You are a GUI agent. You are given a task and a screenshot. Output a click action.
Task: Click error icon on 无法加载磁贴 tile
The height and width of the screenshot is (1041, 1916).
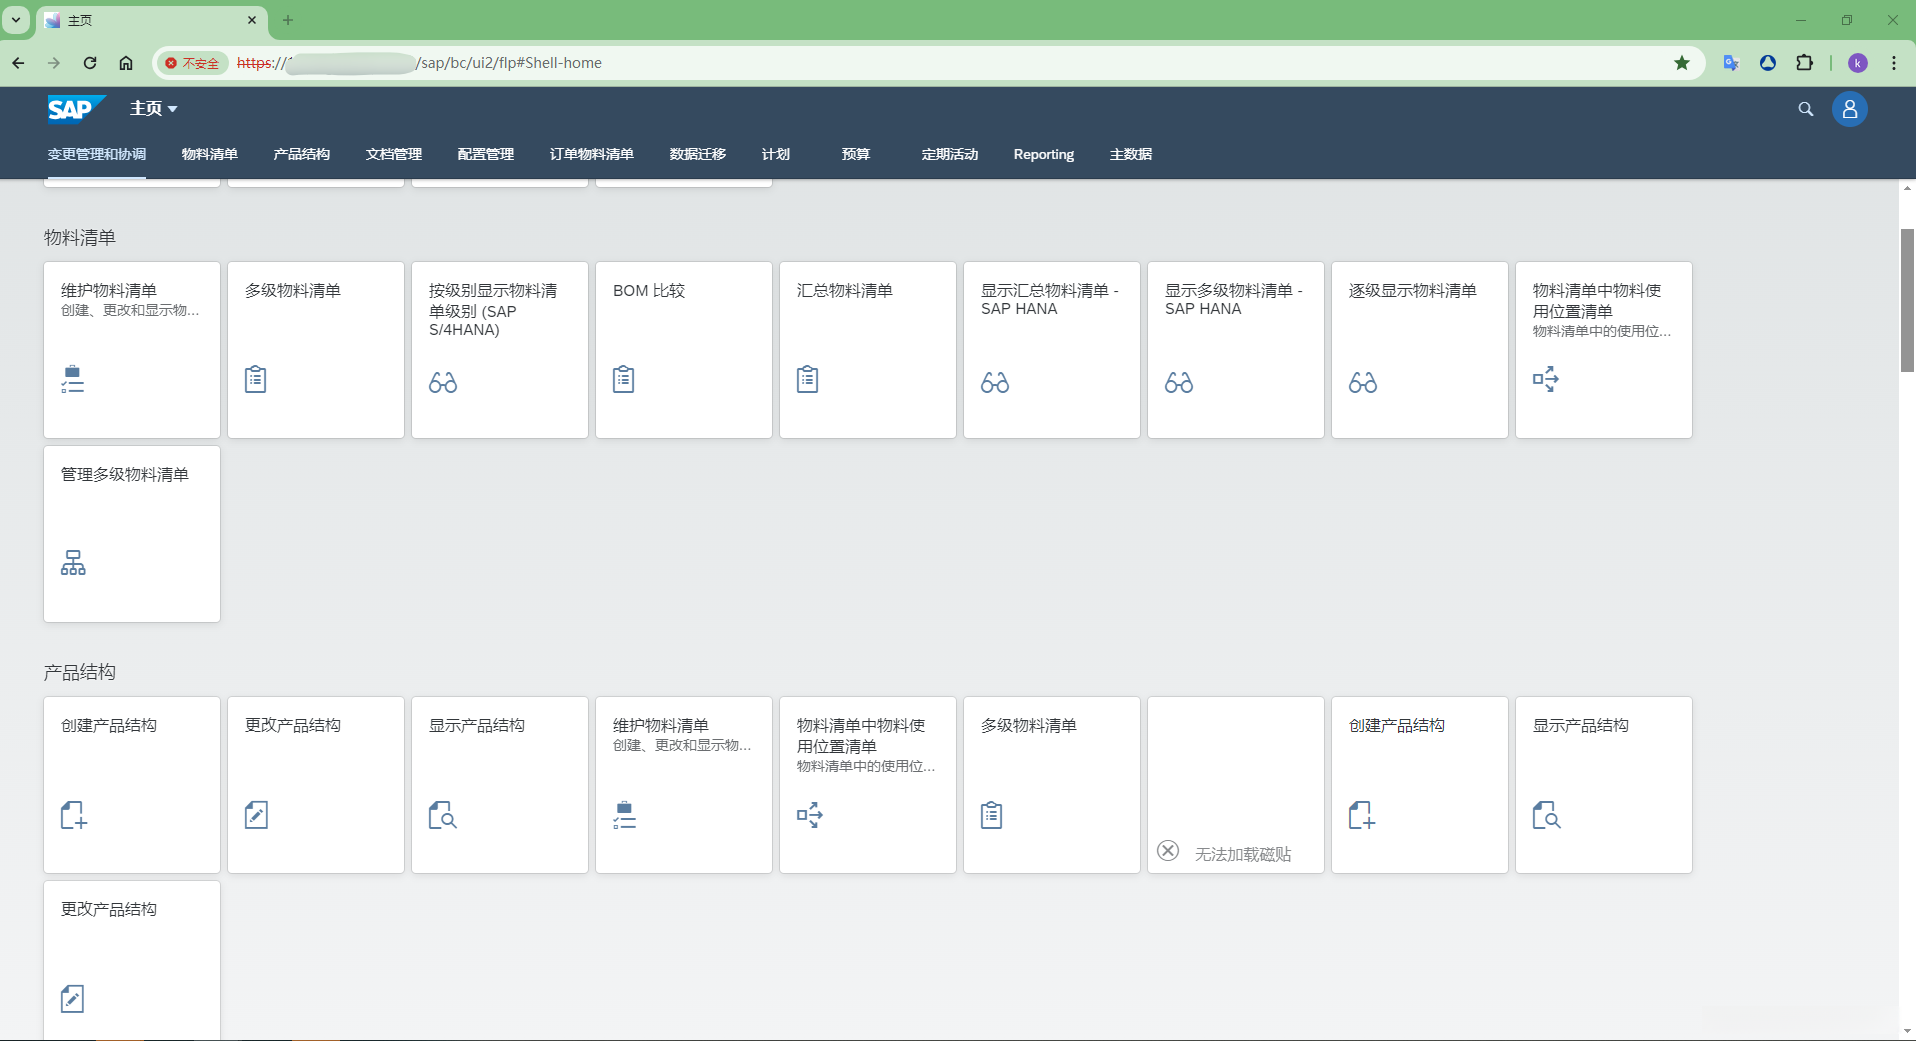click(1168, 851)
